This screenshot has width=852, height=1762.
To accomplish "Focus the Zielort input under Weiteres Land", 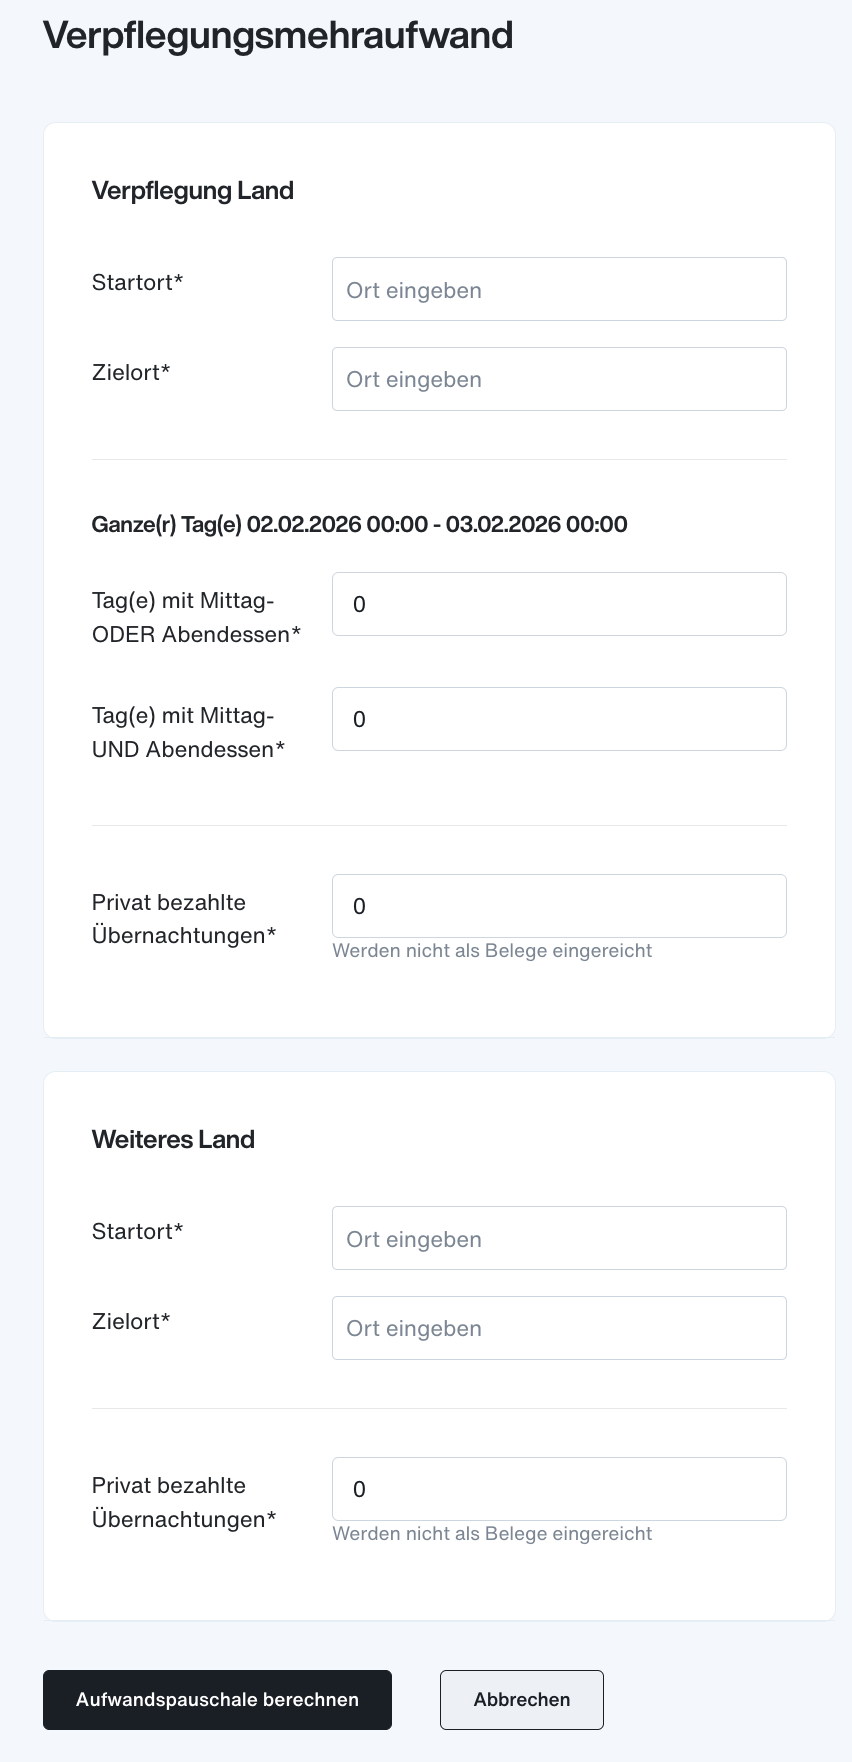I will [559, 1328].
